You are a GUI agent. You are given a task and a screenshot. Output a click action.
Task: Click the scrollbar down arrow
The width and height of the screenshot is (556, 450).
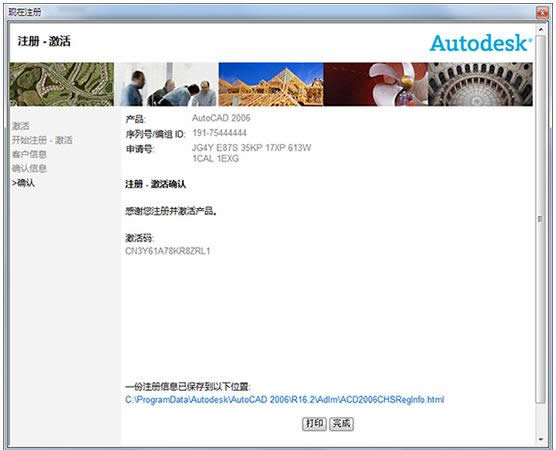pyautogui.click(x=541, y=439)
